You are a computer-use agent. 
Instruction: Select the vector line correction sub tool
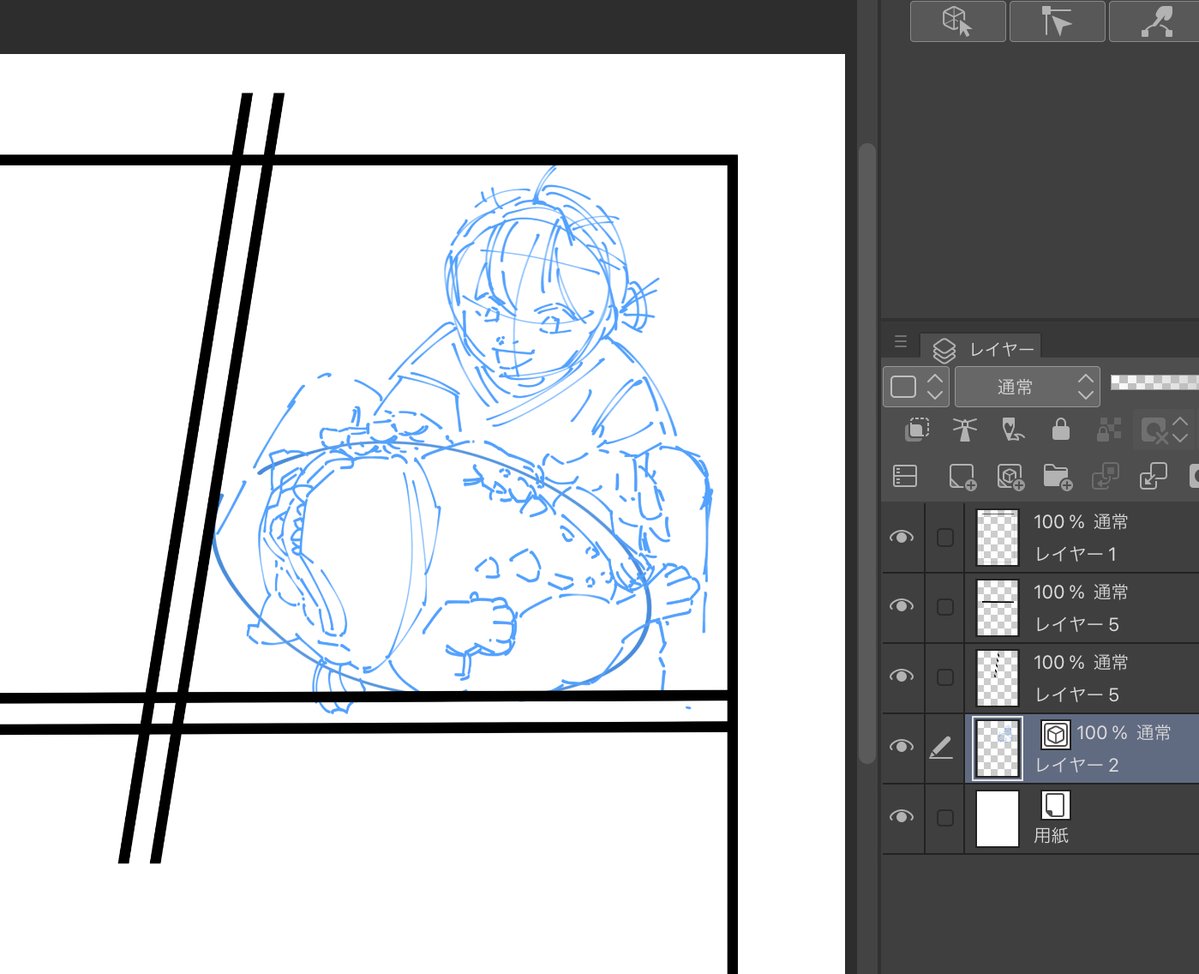tap(1155, 21)
